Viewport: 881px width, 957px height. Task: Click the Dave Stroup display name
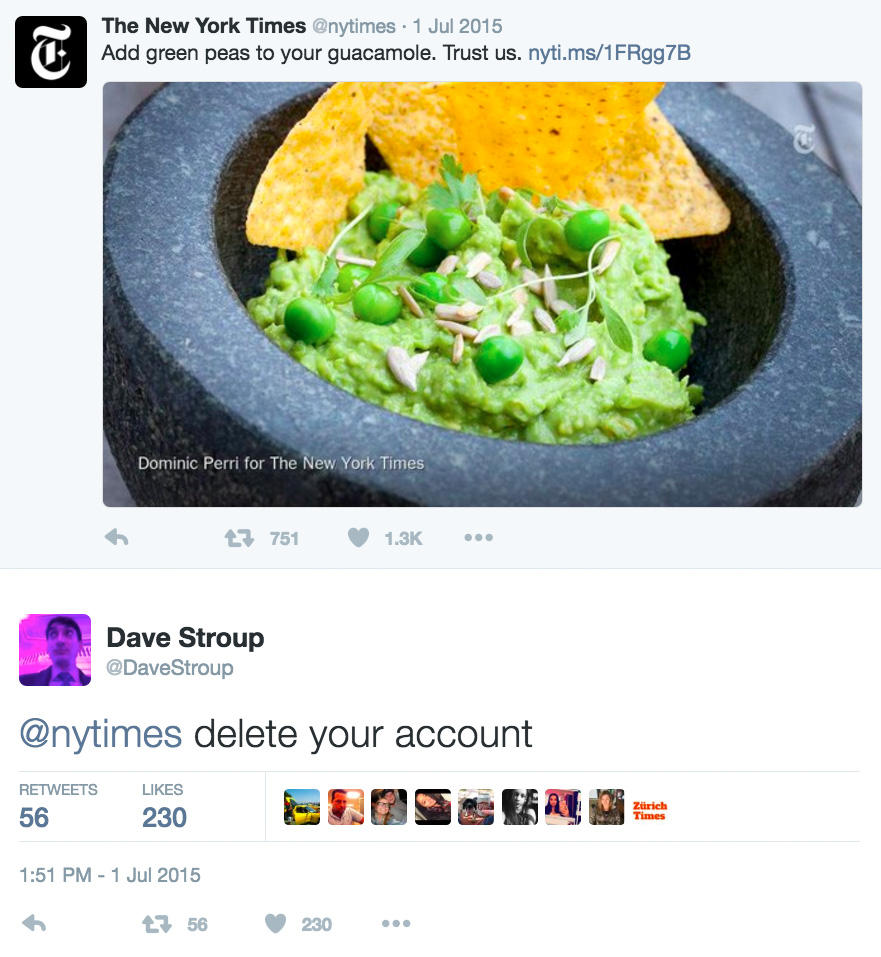[x=185, y=638]
